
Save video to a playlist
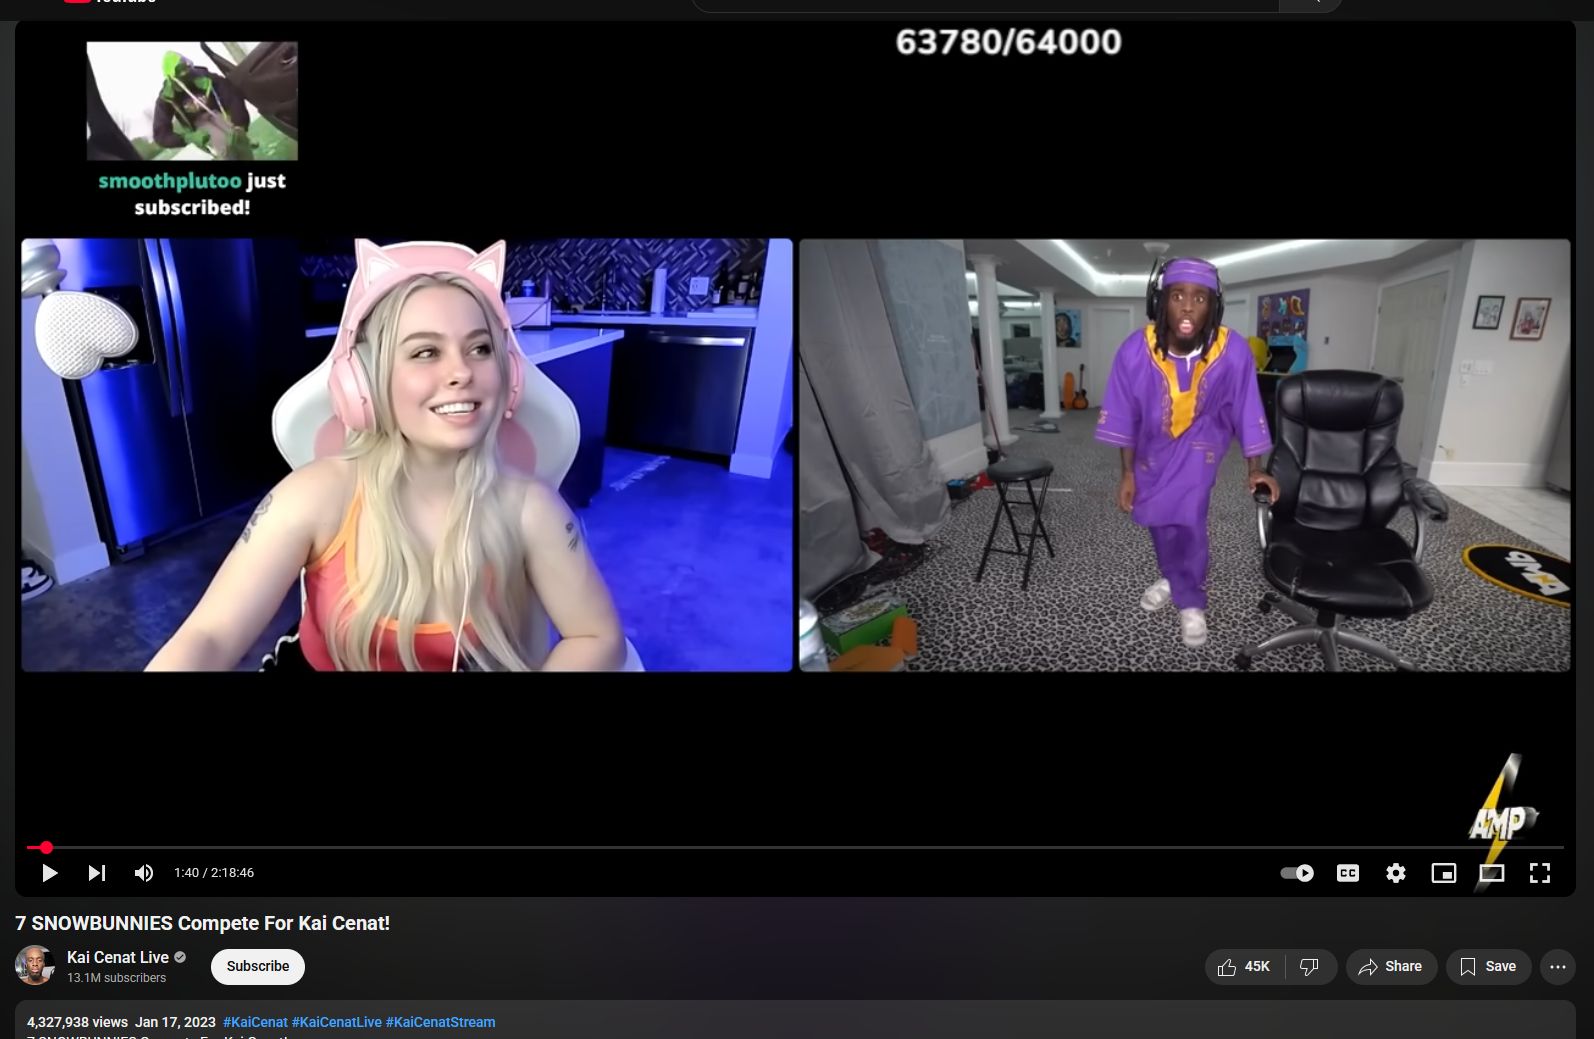tap(1488, 966)
